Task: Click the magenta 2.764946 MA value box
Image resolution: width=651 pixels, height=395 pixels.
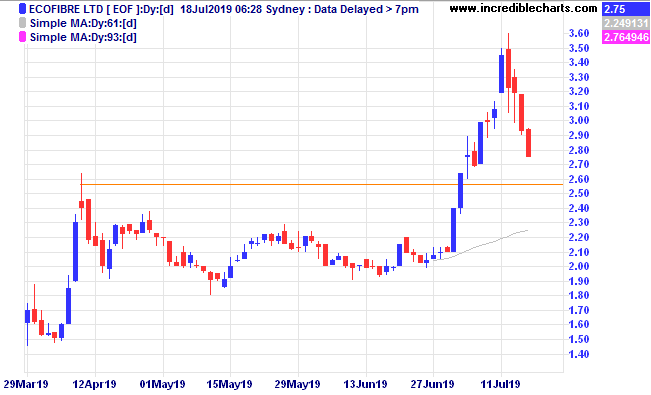Action: pos(625,37)
